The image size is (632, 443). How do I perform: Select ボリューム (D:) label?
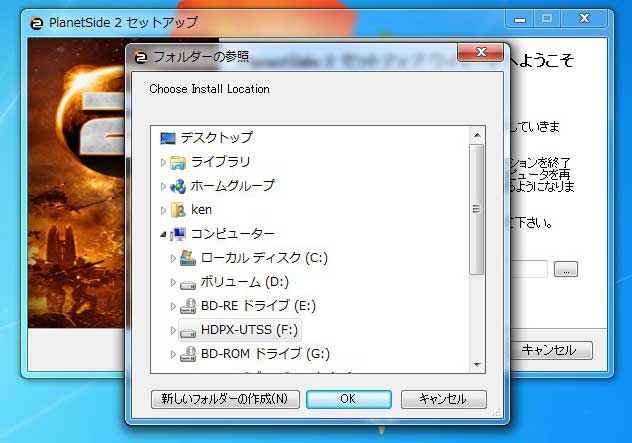245,282
